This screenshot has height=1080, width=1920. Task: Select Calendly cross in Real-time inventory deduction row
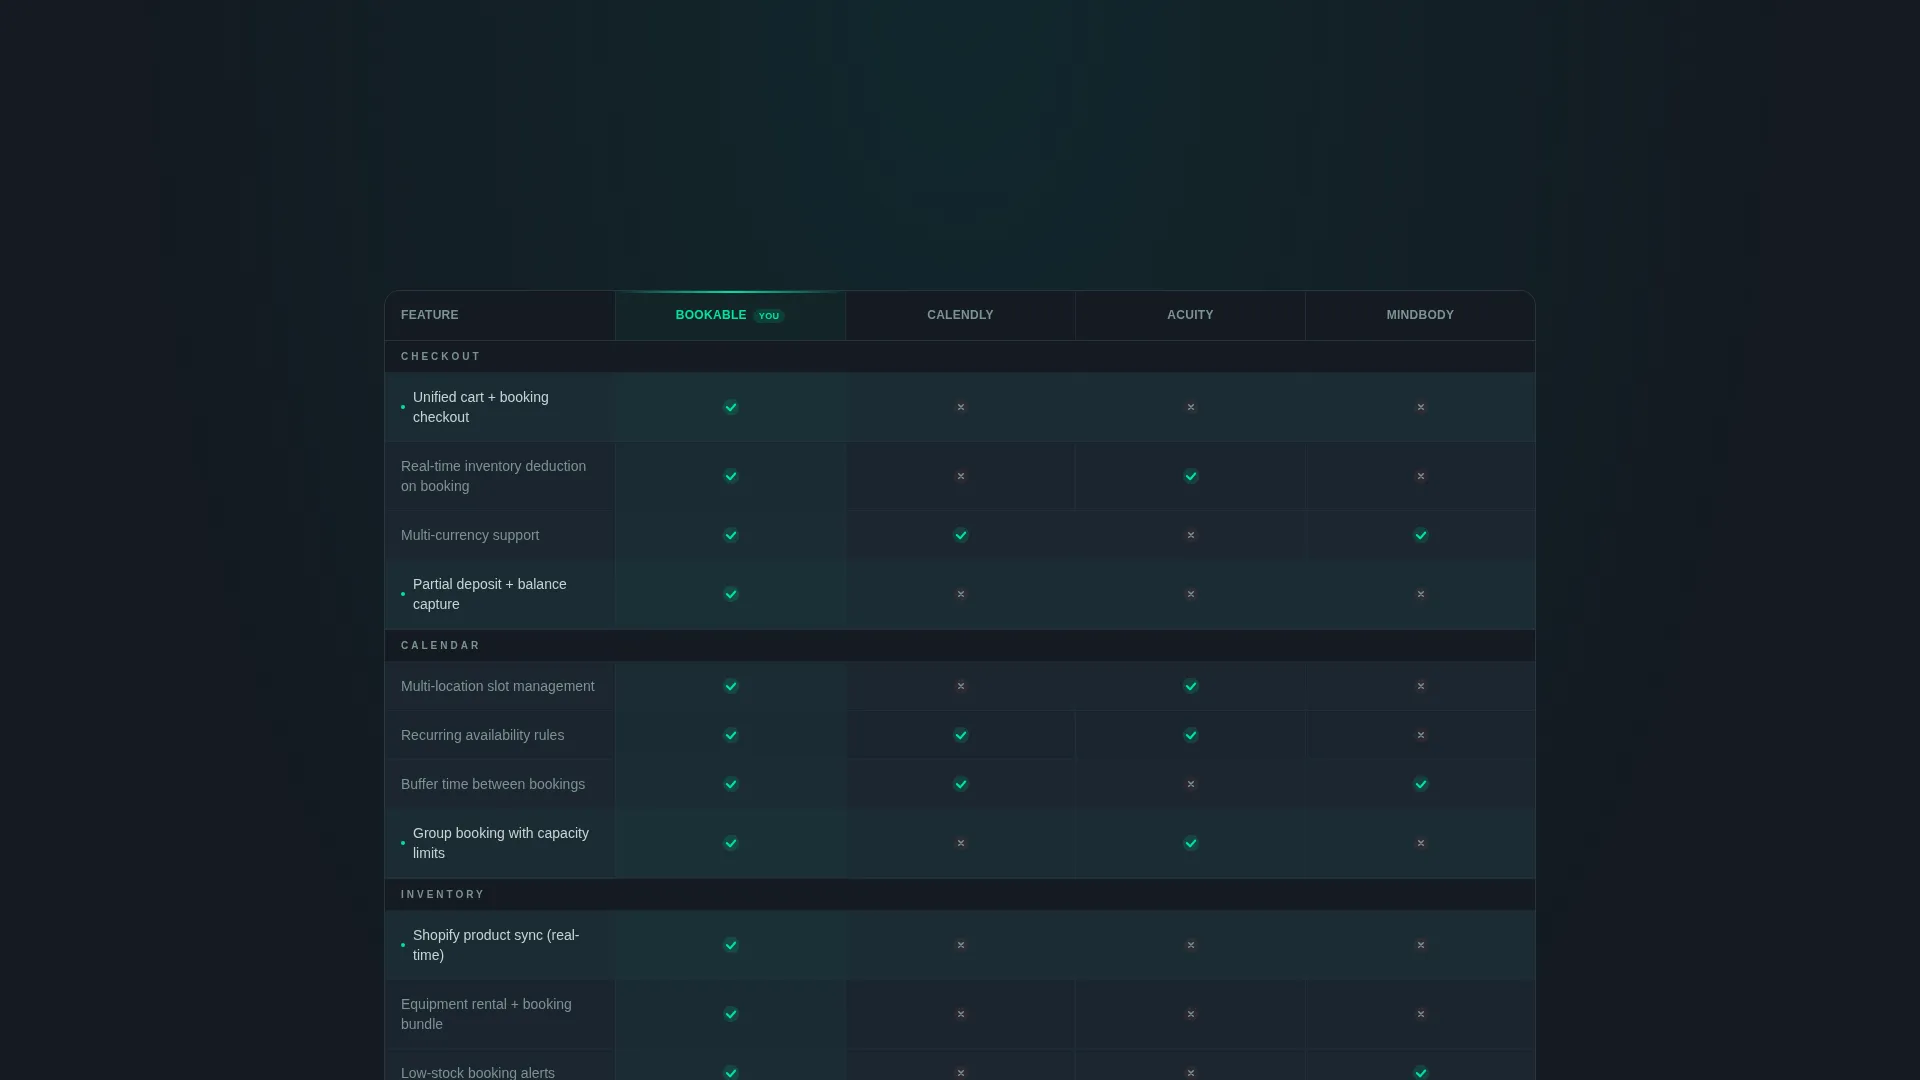tap(961, 476)
